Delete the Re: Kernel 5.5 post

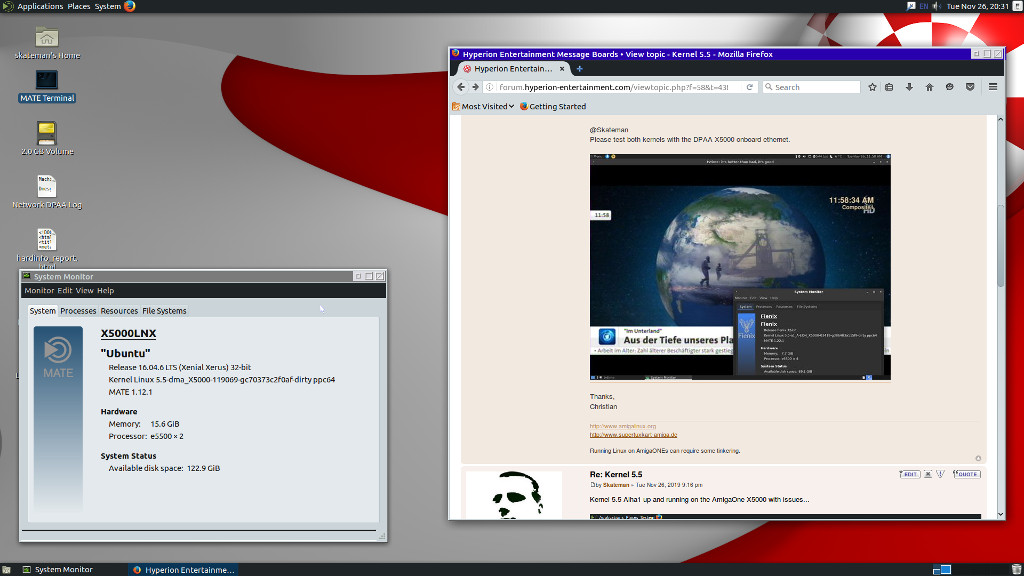coord(927,474)
